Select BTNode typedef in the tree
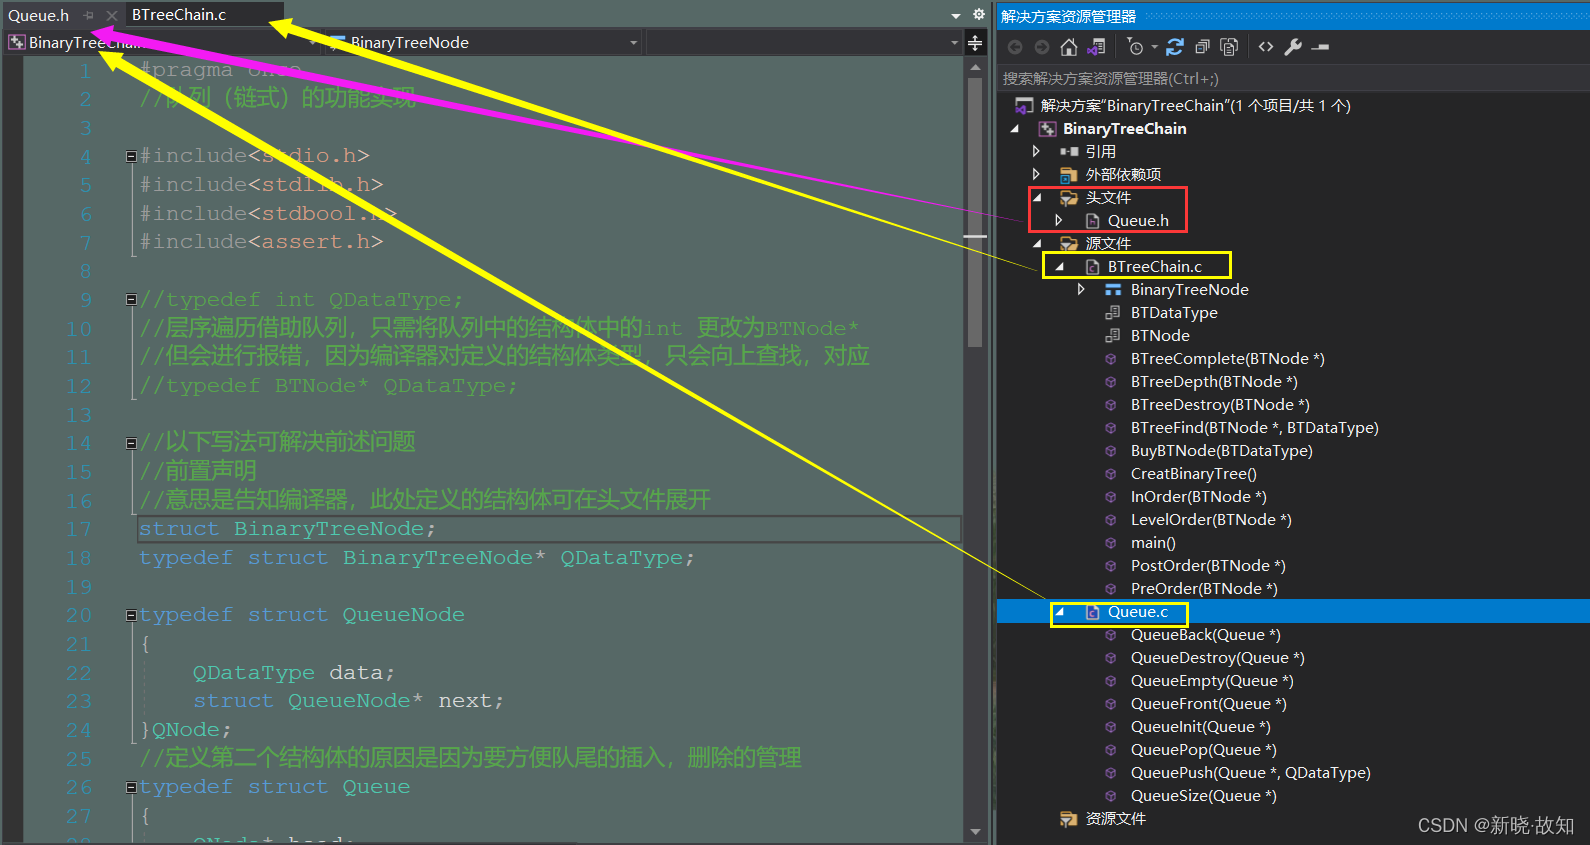 coord(1160,336)
